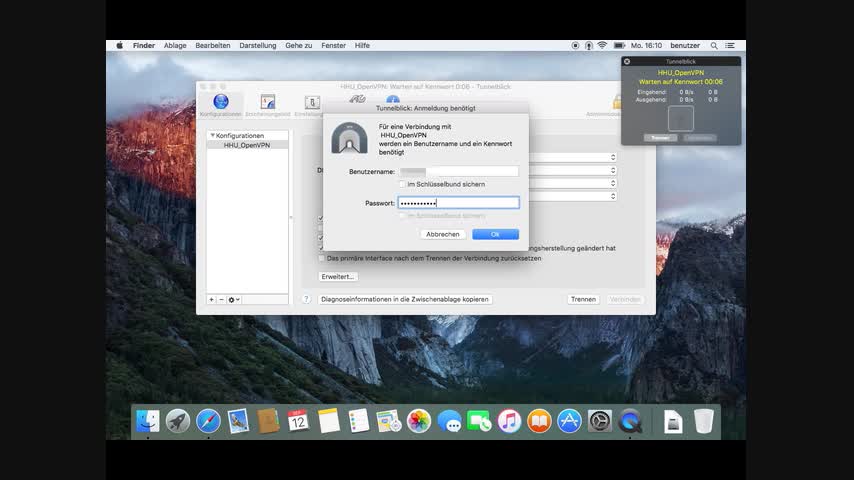Open the App Store from Dock
The width and height of the screenshot is (854, 480).
569,421
